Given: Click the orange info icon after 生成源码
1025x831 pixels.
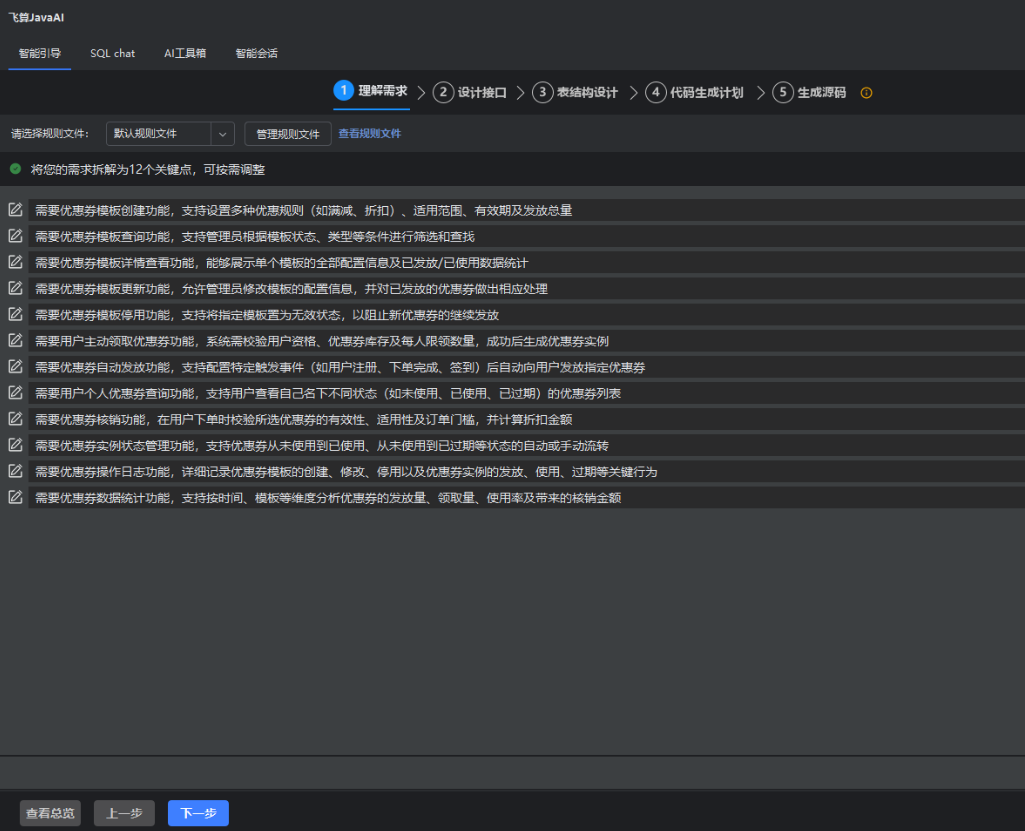Looking at the screenshot, I should (866, 93).
